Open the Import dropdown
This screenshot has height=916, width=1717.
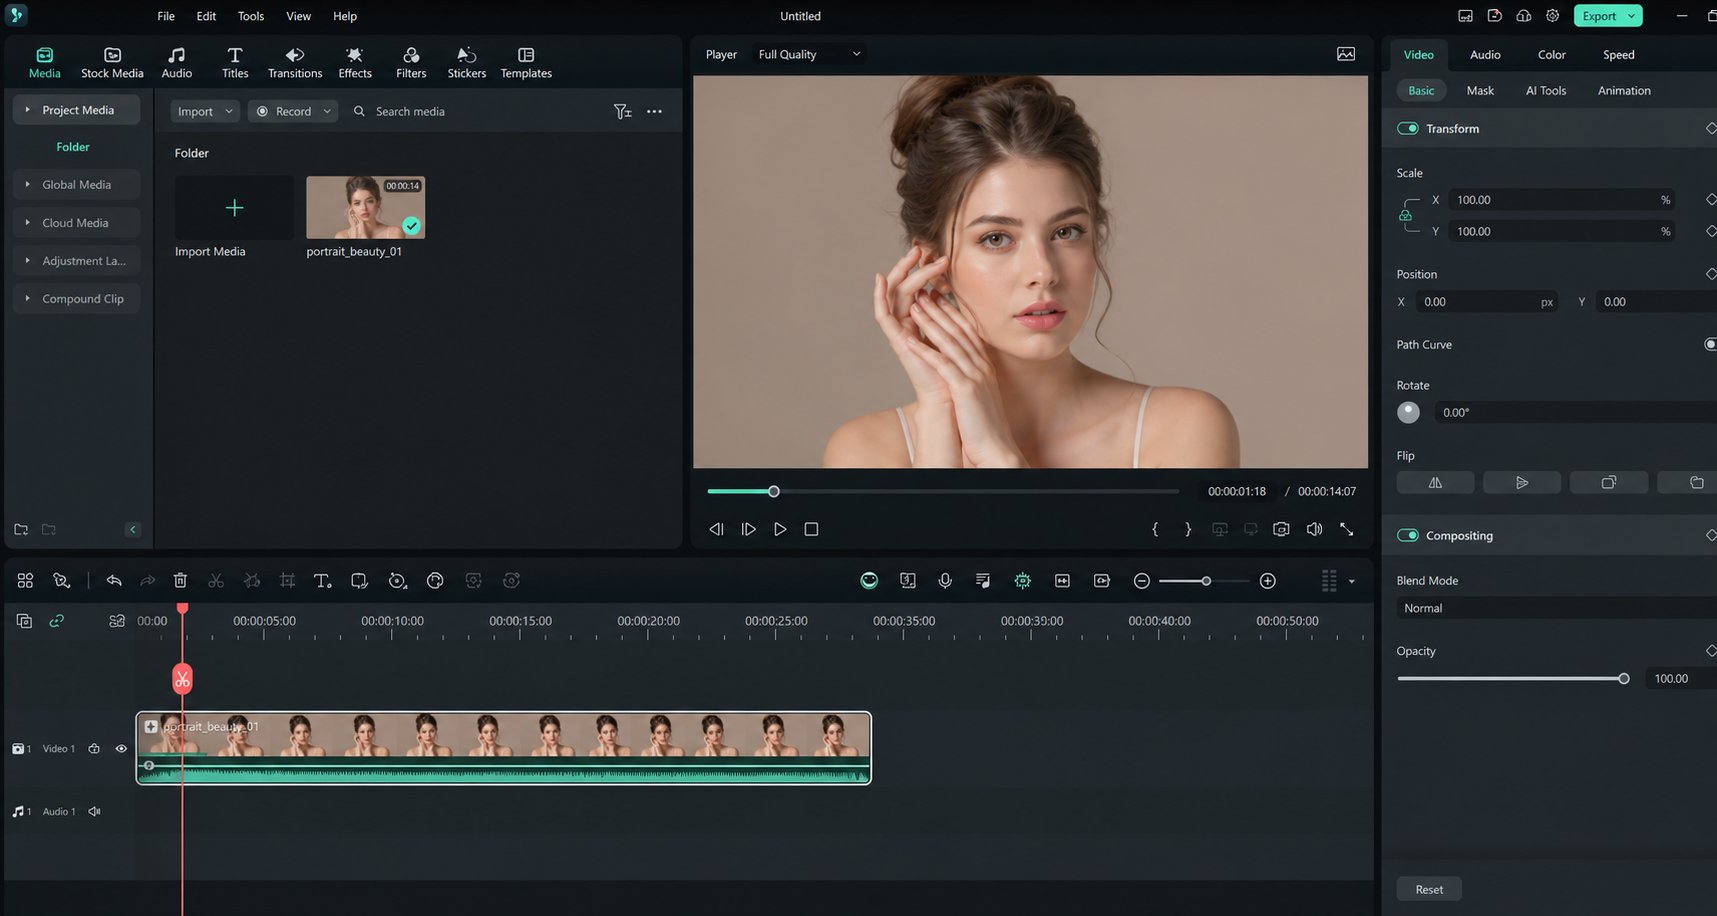(205, 111)
